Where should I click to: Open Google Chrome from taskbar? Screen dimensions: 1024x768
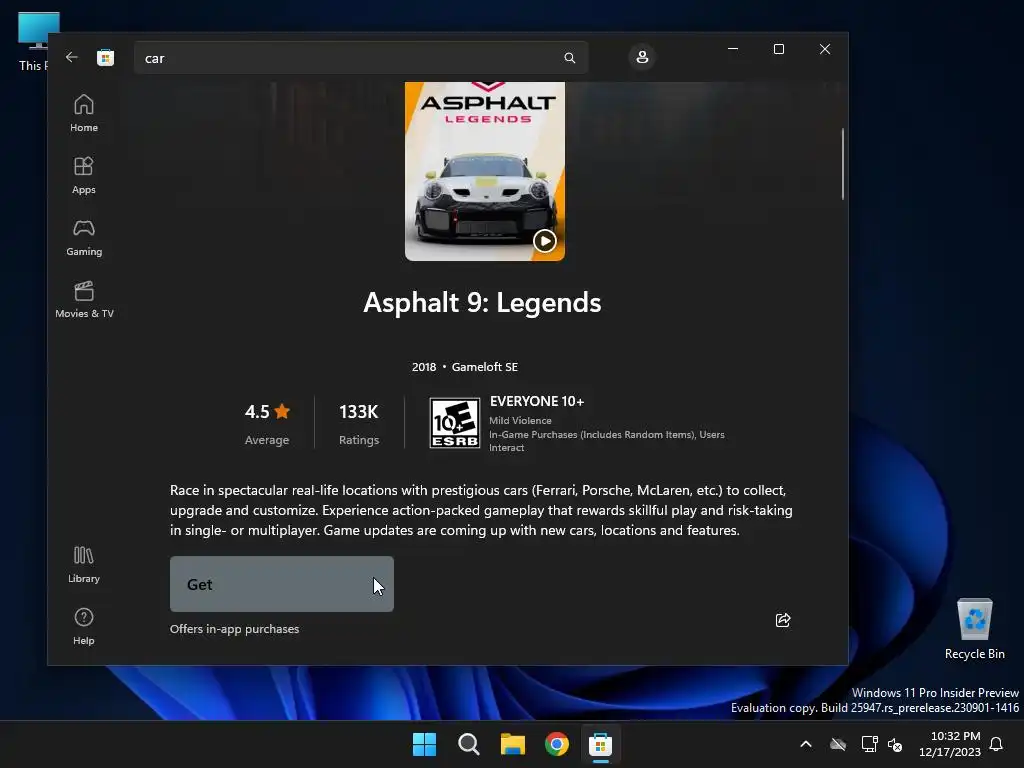pos(556,744)
